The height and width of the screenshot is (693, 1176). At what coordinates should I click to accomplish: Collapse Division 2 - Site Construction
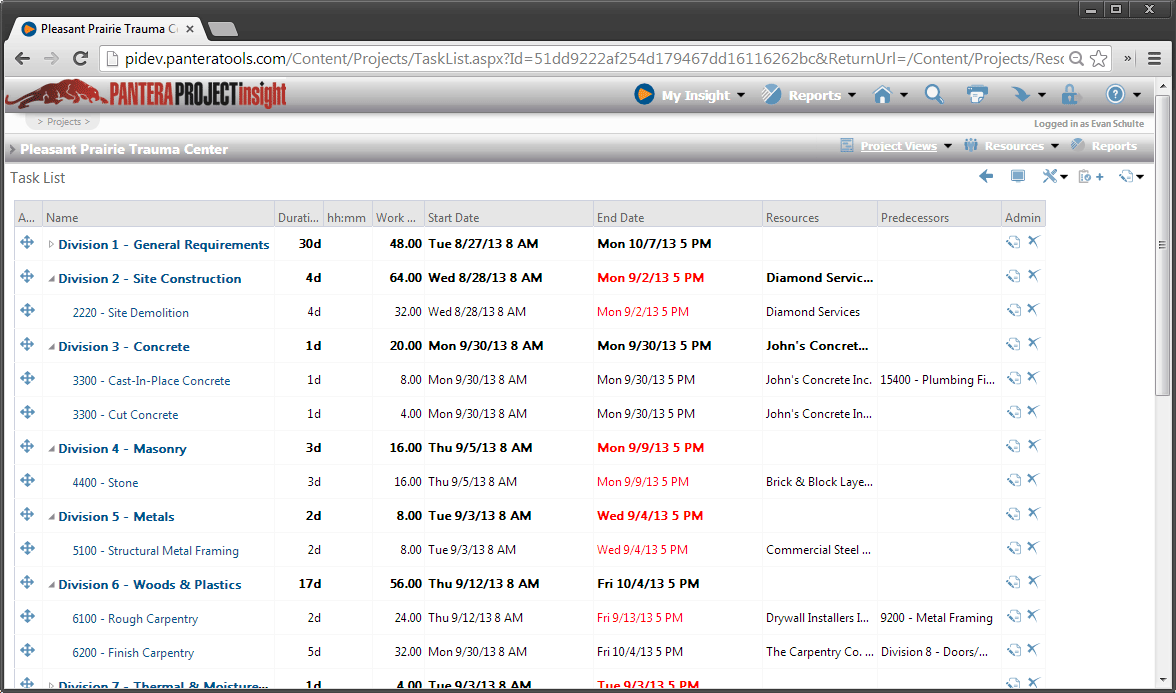(51, 279)
